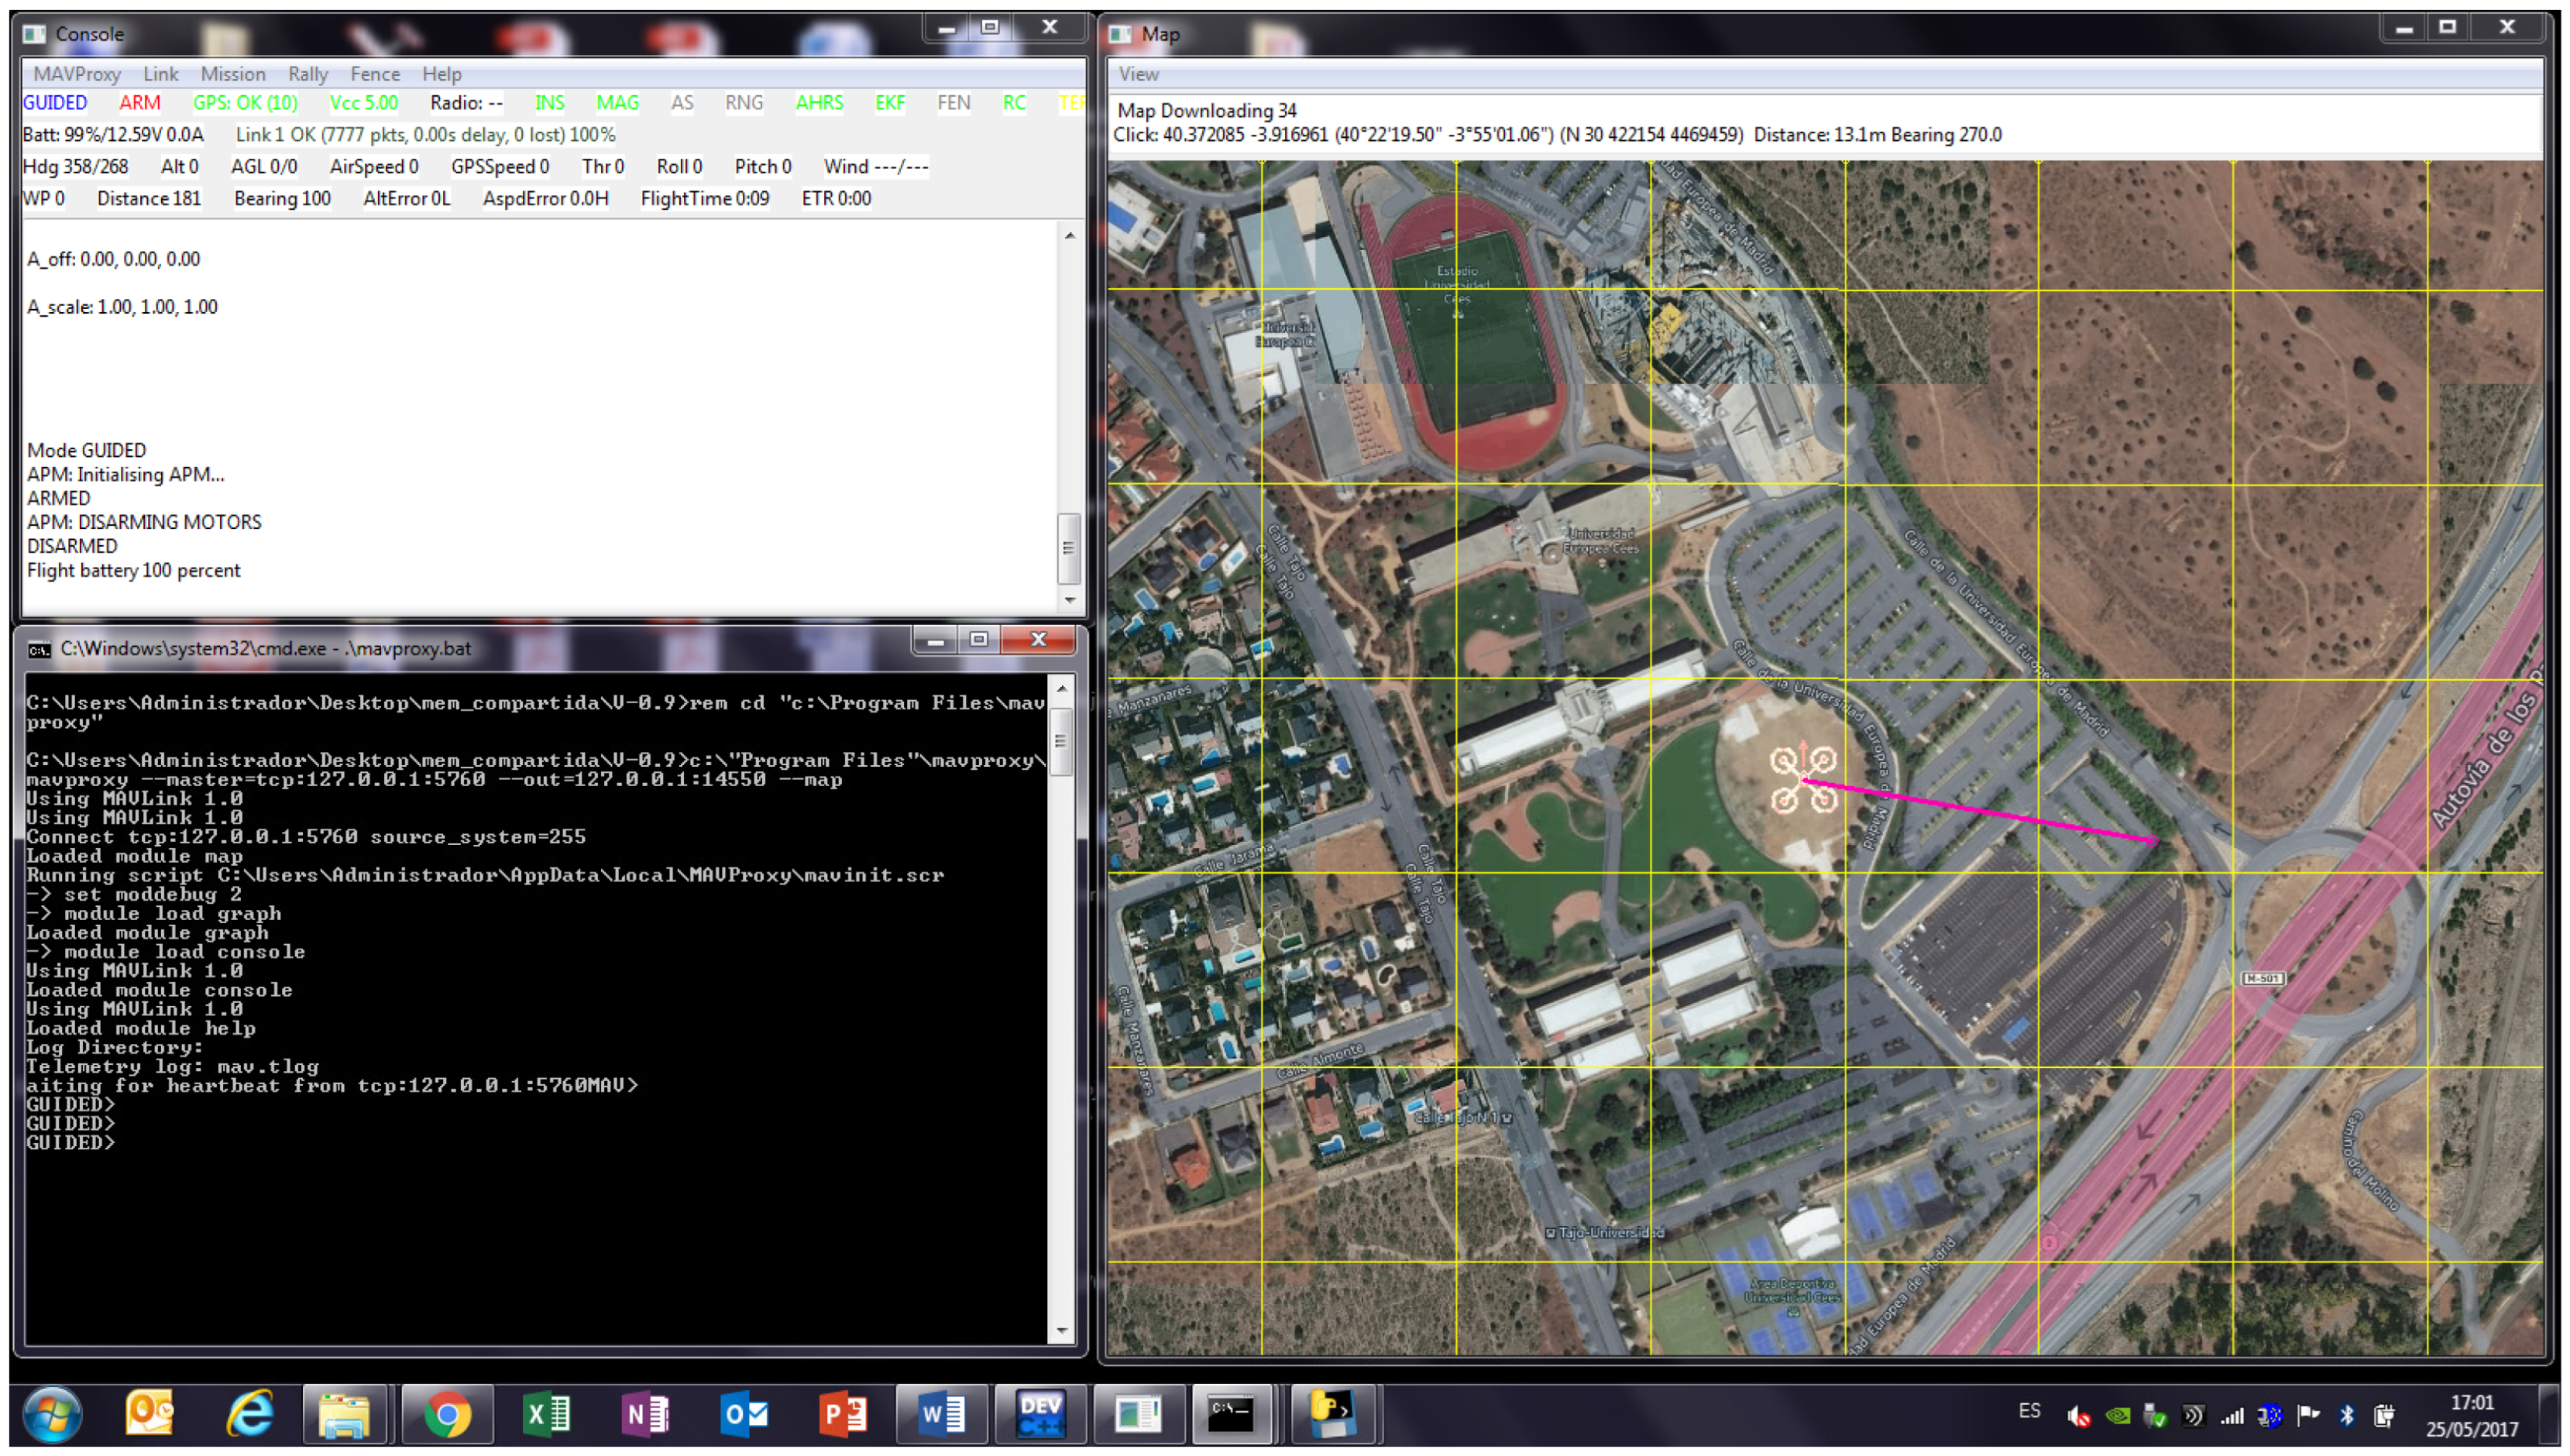Open the Fence menu
This screenshot has height=1456, width=2570.
pos(374,74)
